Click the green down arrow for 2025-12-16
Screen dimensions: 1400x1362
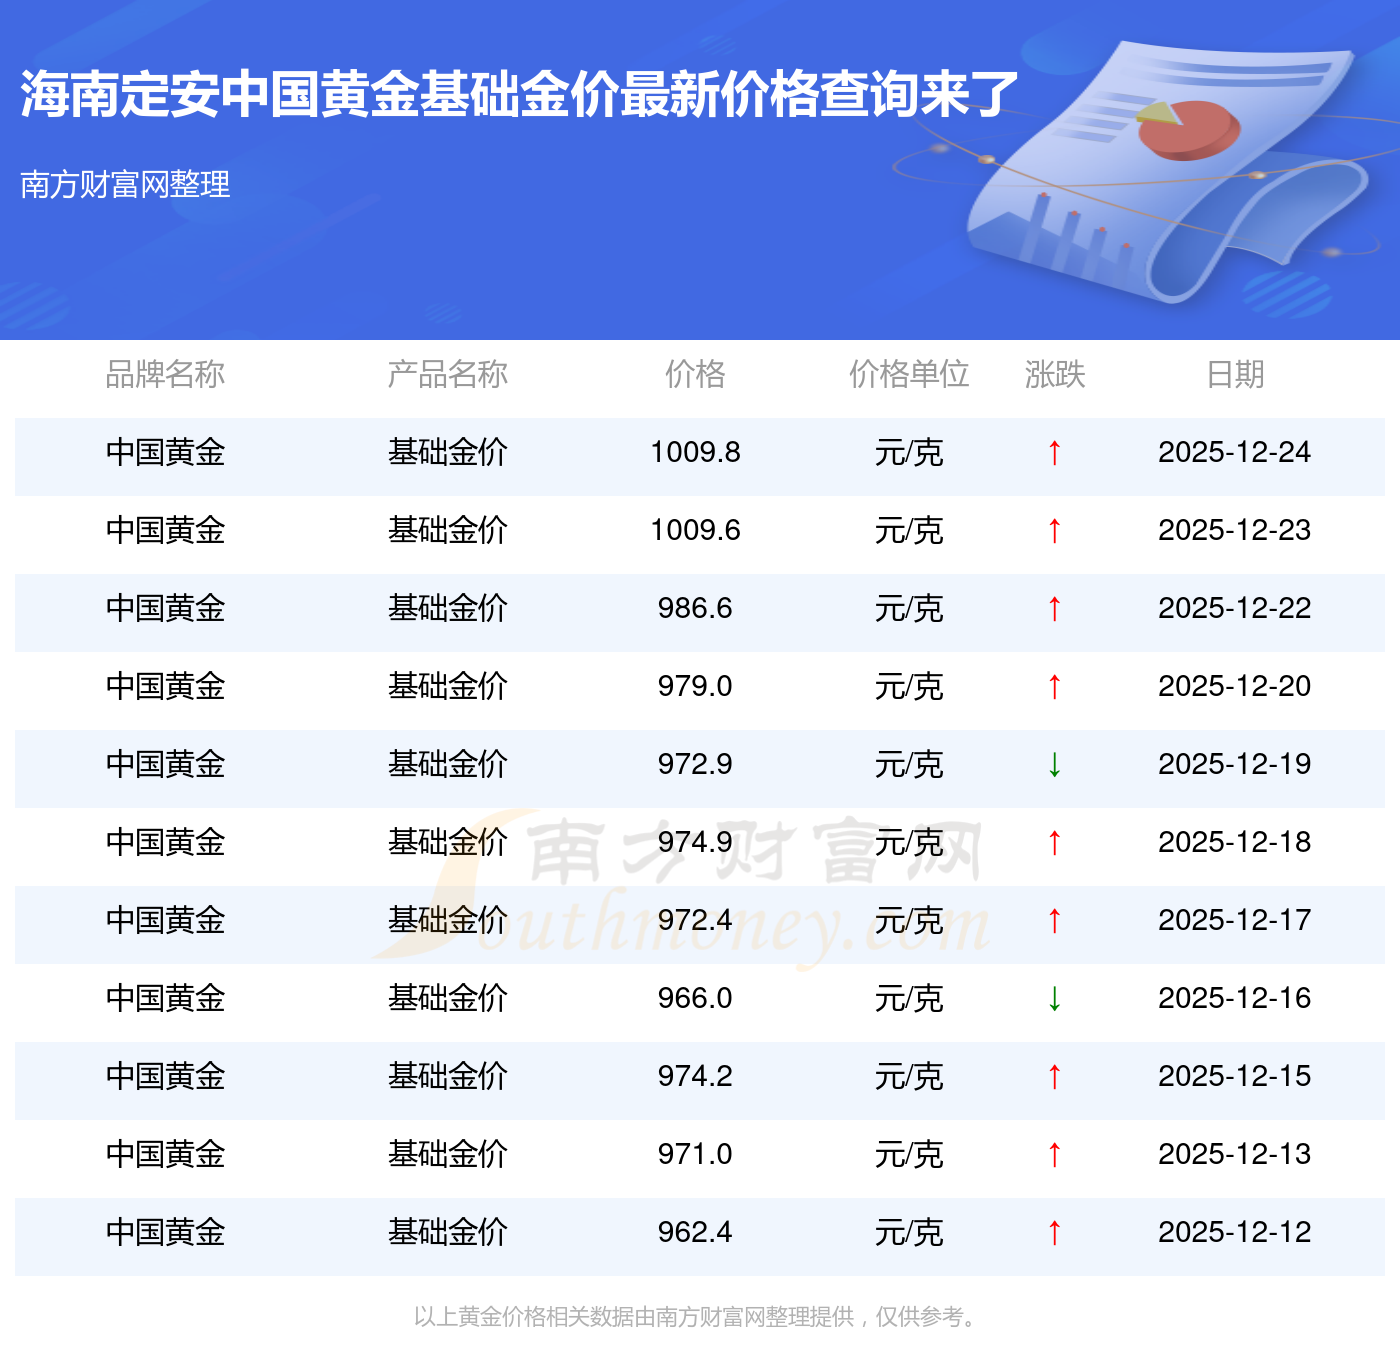(x=1054, y=999)
